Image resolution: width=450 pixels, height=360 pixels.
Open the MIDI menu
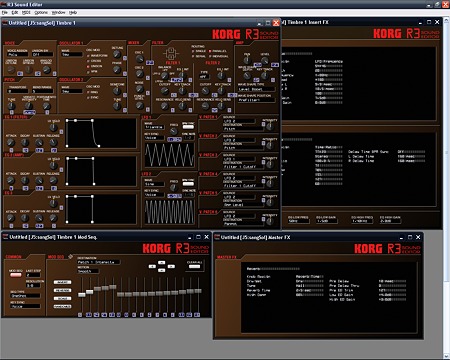(x=26, y=12)
